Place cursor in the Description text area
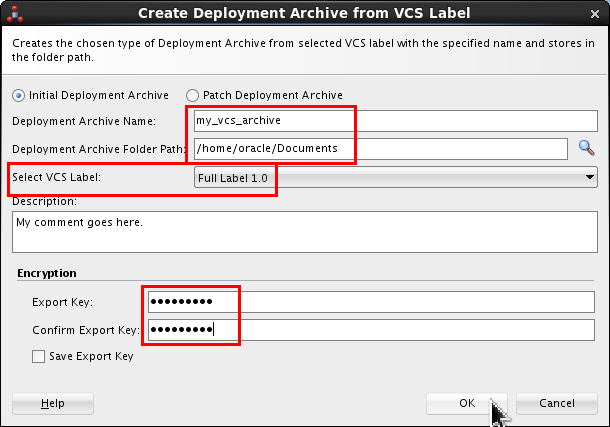Viewport: 610px width, 427px height. (x=304, y=235)
